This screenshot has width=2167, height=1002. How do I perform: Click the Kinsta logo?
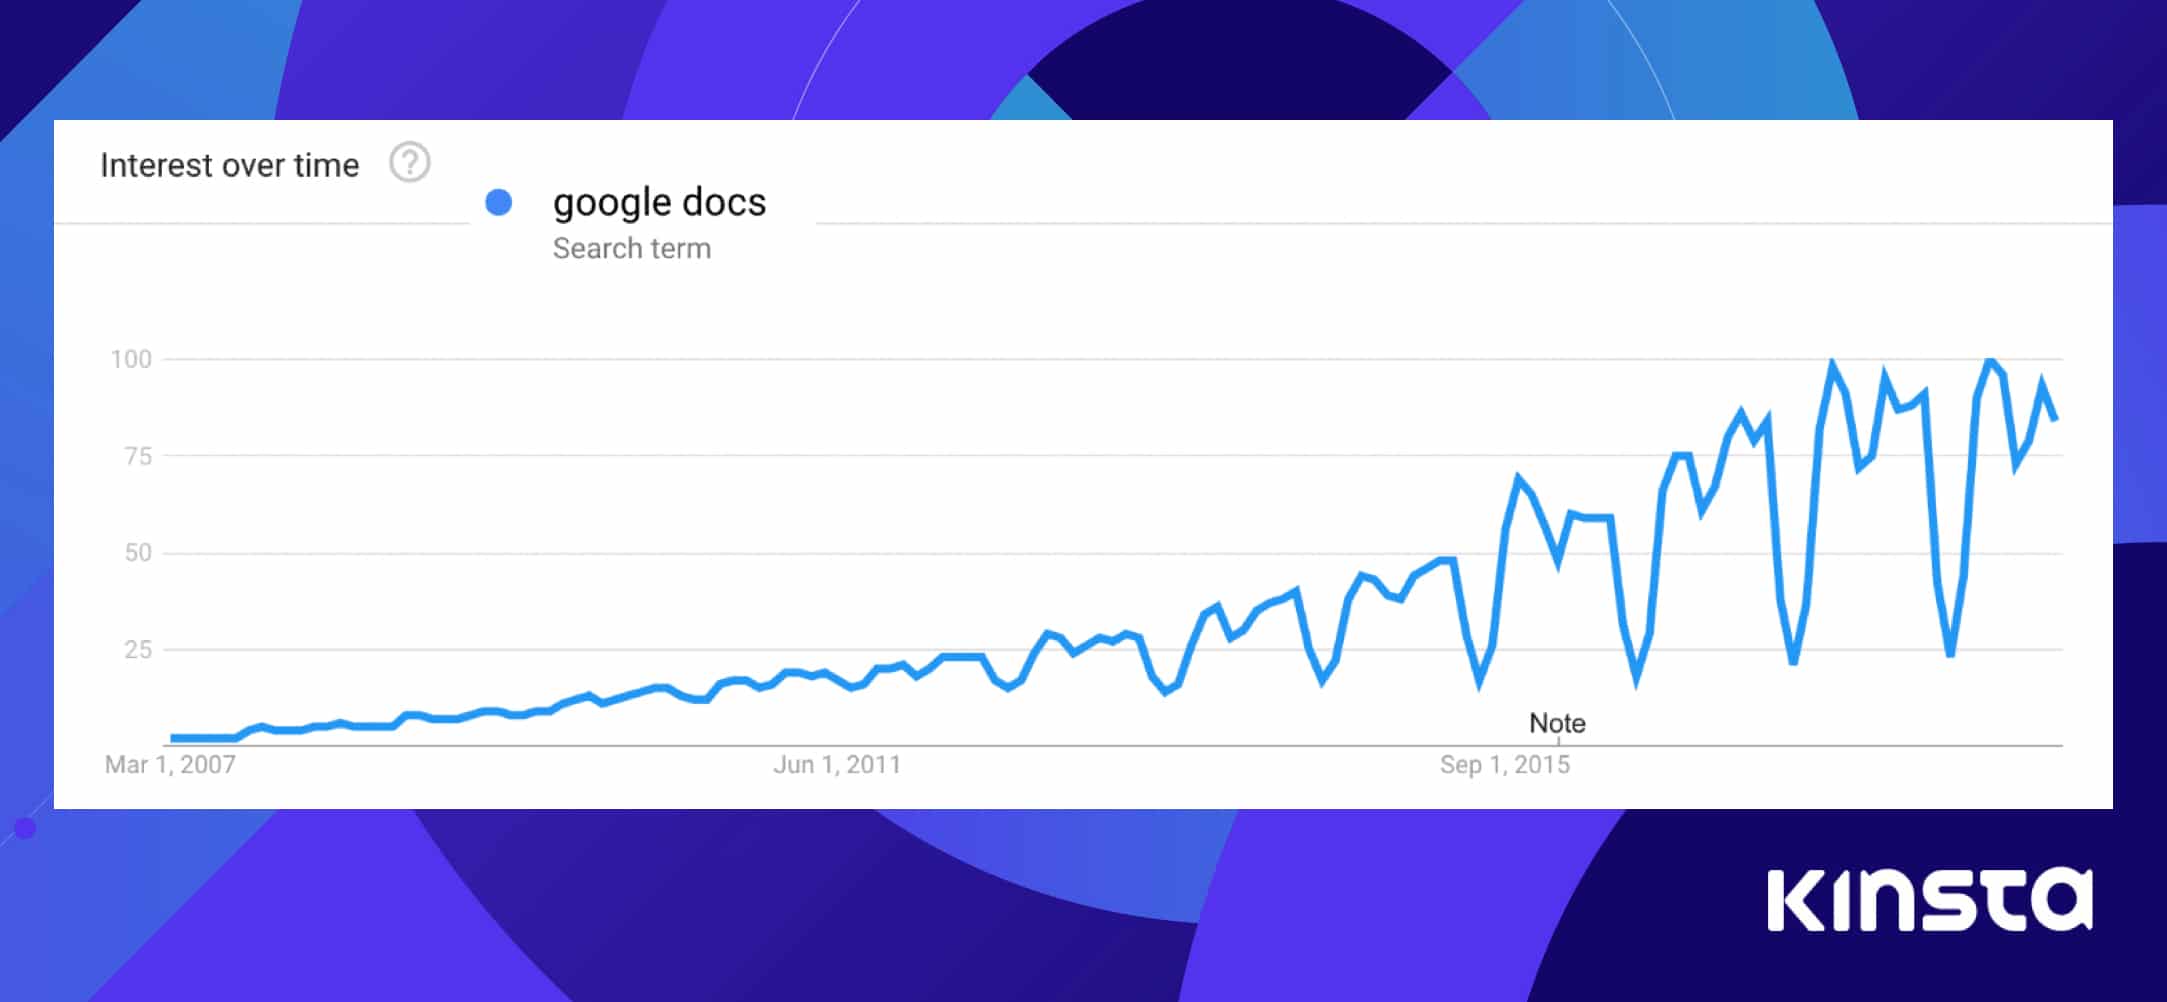coord(1930,900)
